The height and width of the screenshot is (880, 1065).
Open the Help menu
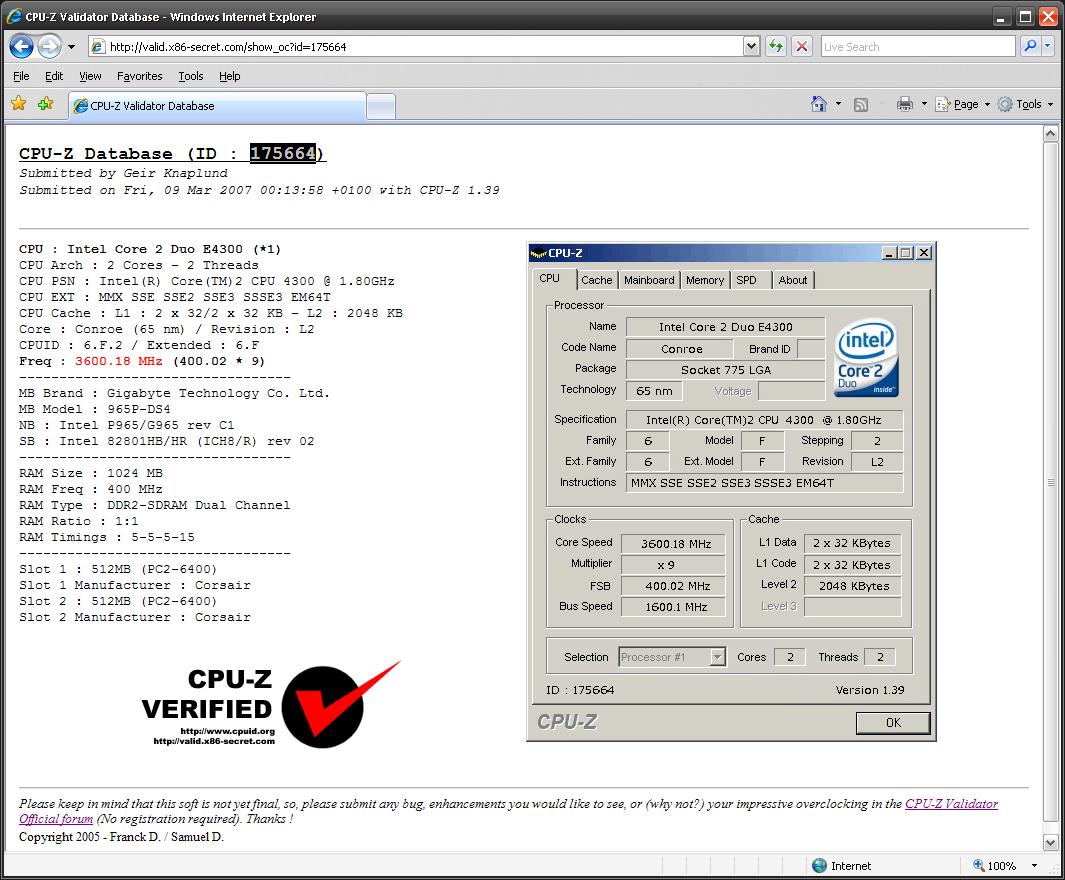click(230, 76)
